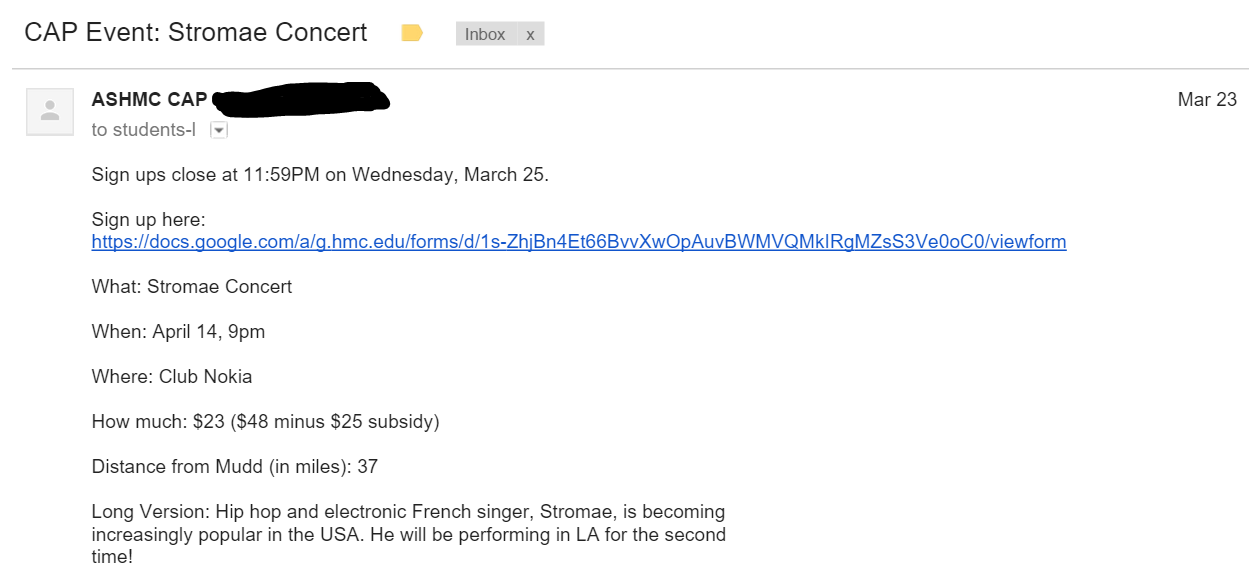Expand recipient details arrow beside students-l
Viewport: 1249px width, 583px height.
click(219, 130)
